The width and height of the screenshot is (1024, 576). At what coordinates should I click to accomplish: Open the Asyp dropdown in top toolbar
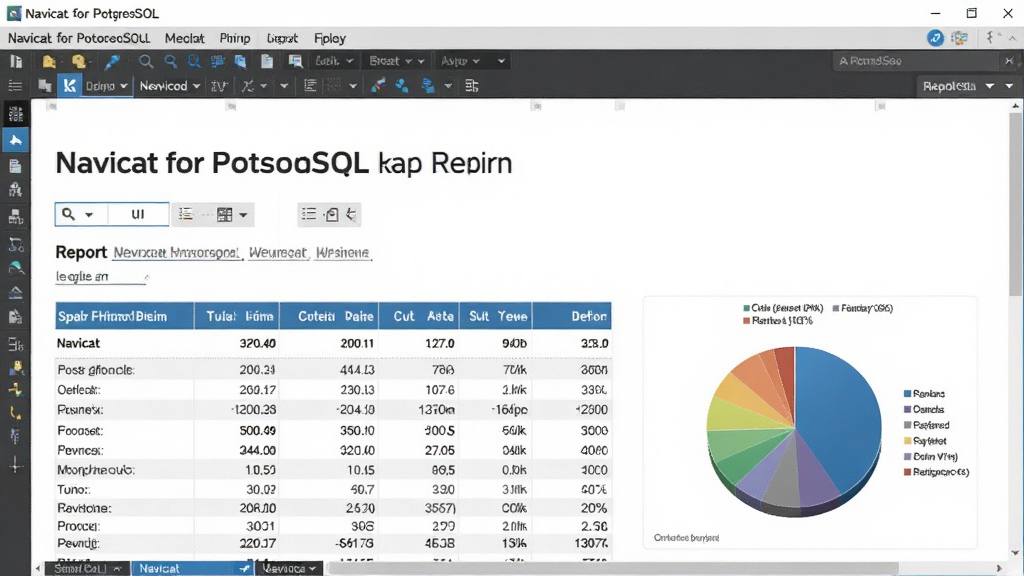460,61
